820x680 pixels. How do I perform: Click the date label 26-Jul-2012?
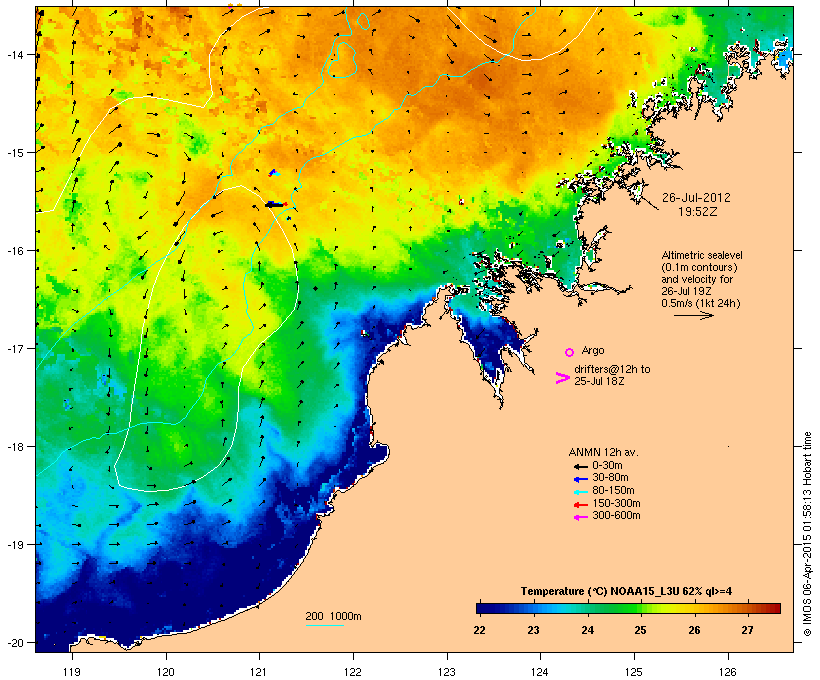point(696,198)
